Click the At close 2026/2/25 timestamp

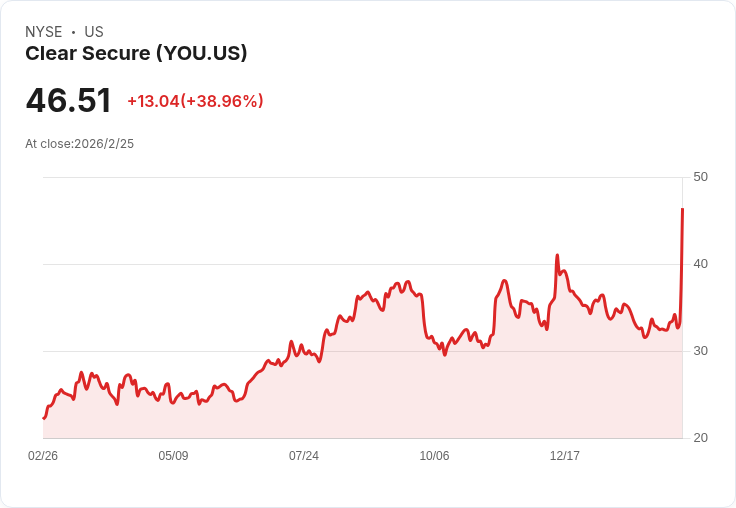(79, 144)
